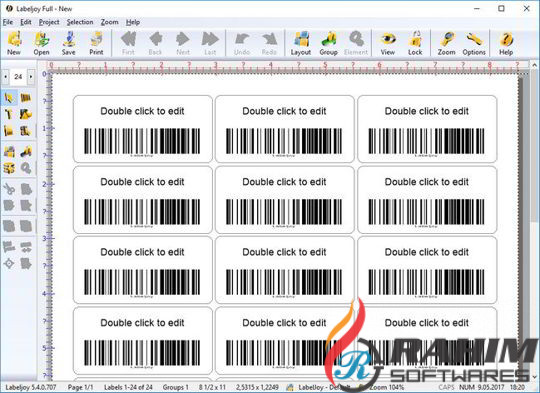Click the vertical scrollbar up arrow
The width and height of the screenshot is (540, 393).
[534, 65]
